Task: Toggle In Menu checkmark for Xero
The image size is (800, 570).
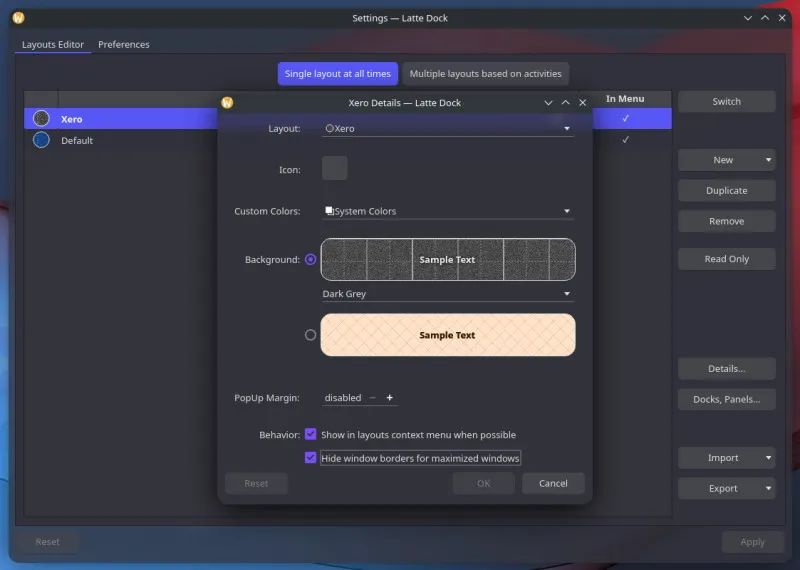Action: tap(625, 118)
